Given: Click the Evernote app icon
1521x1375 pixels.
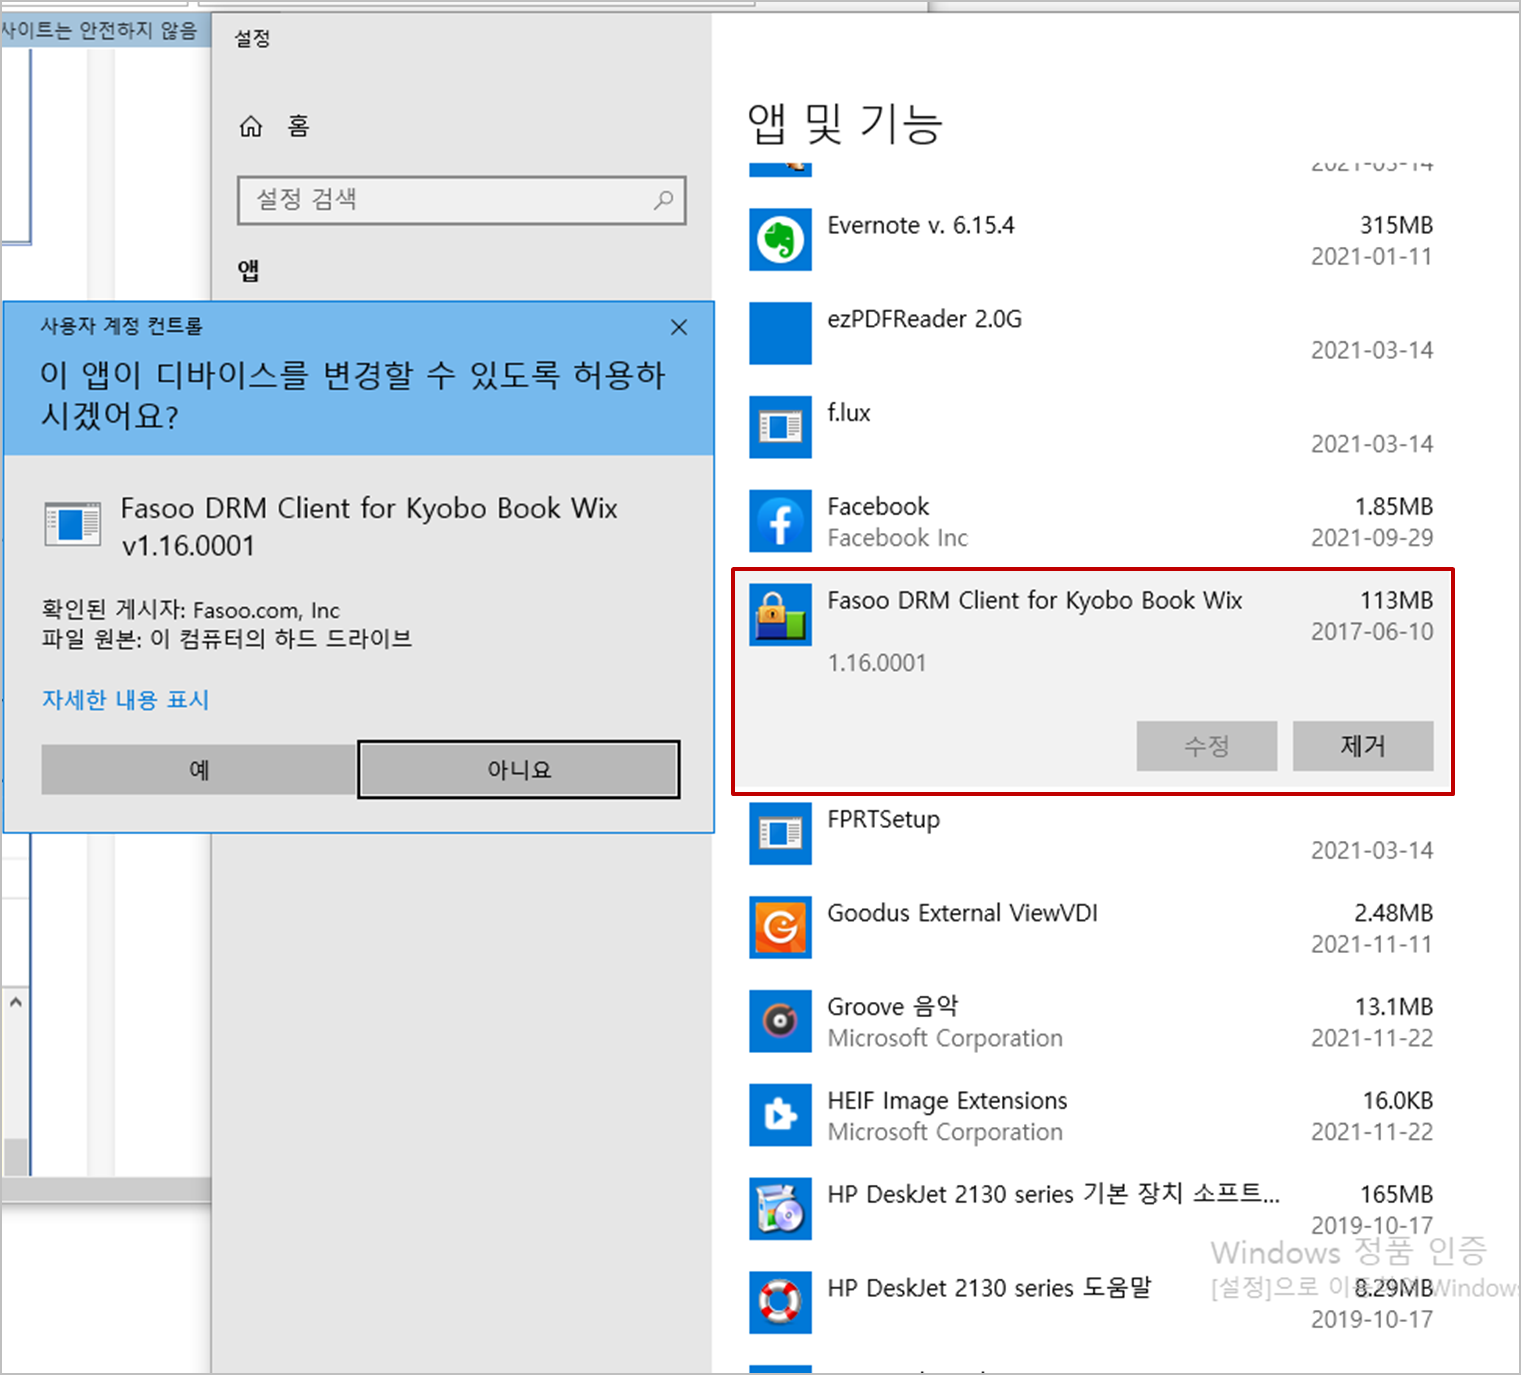Looking at the screenshot, I should coord(780,240).
